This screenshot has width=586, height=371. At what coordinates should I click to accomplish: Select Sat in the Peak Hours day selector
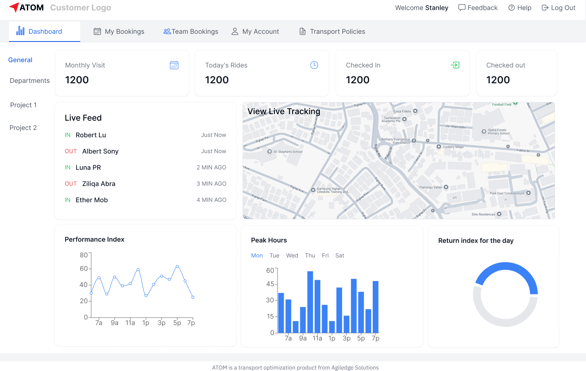pos(340,256)
